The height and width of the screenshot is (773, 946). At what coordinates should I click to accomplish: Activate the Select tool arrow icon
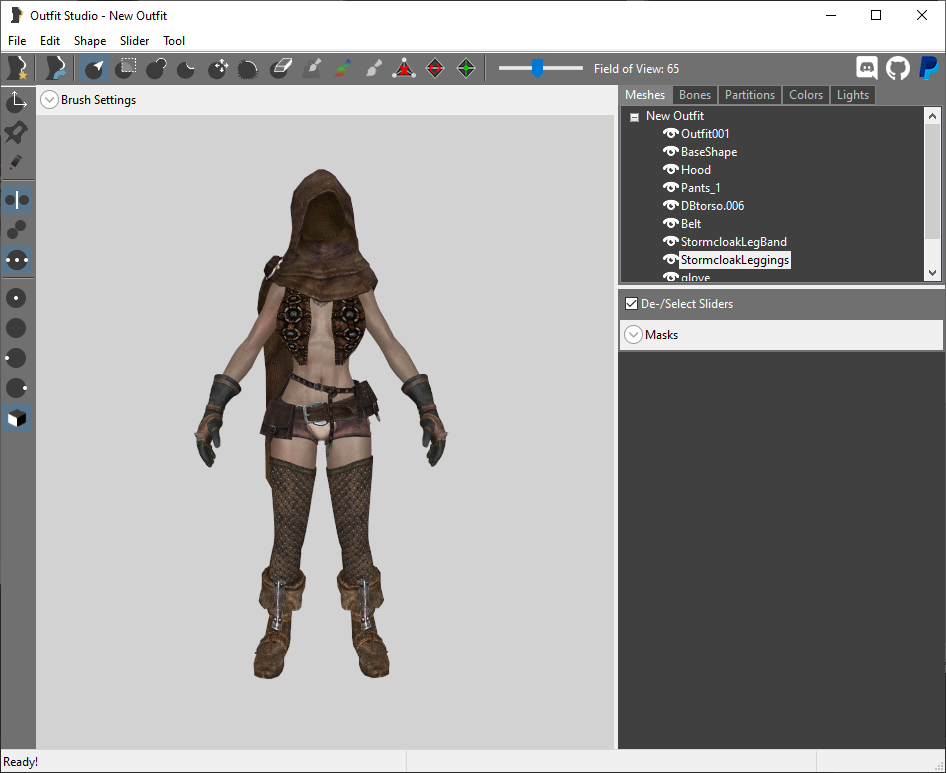point(94,68)
